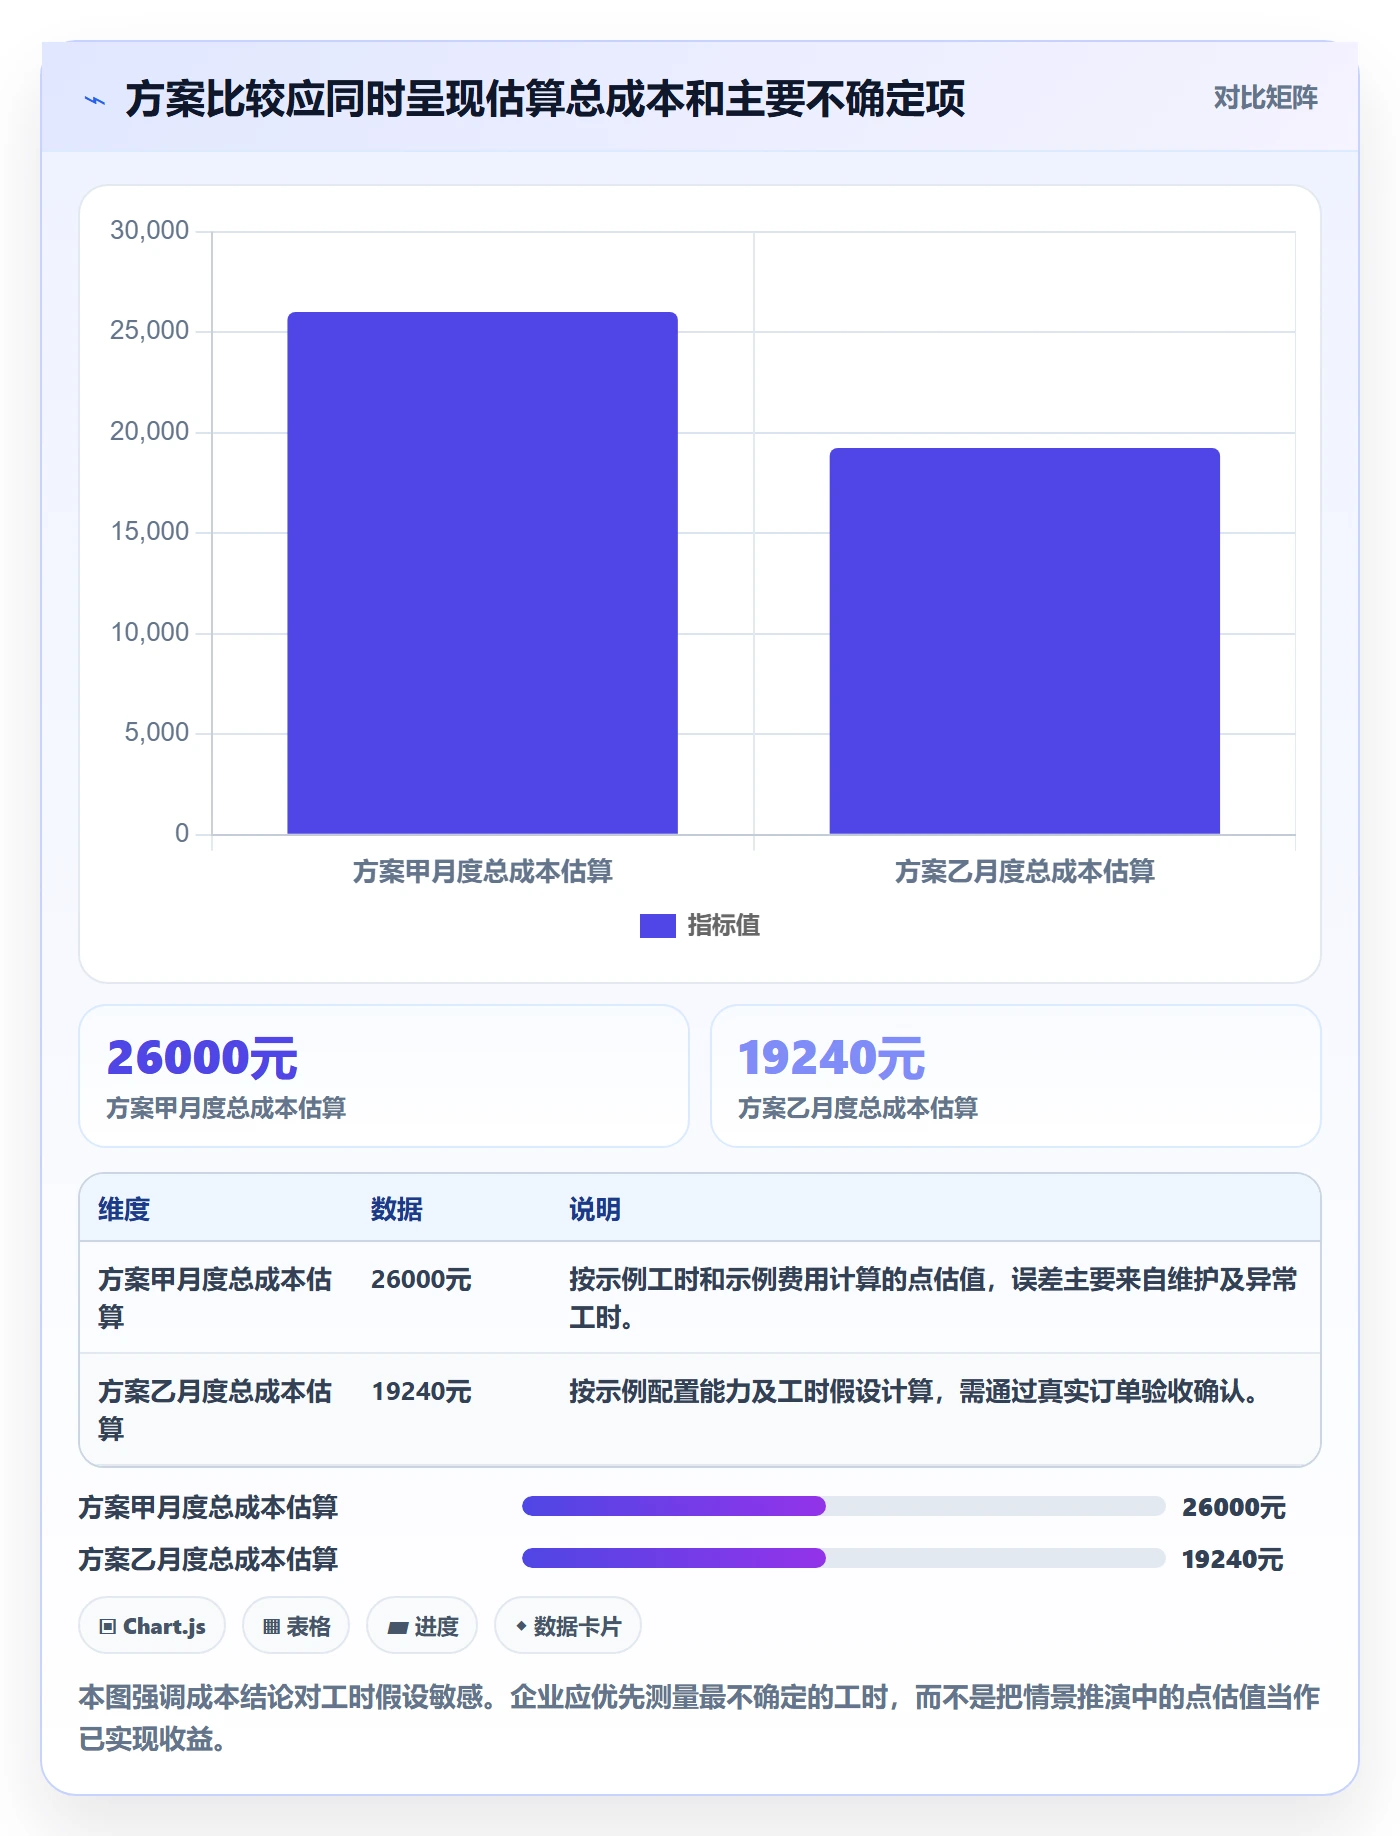Click the 方案甲月度总成本估算 x-axis label
The height and width of the screenshot is (1836, 1400).
click(482, 872)
